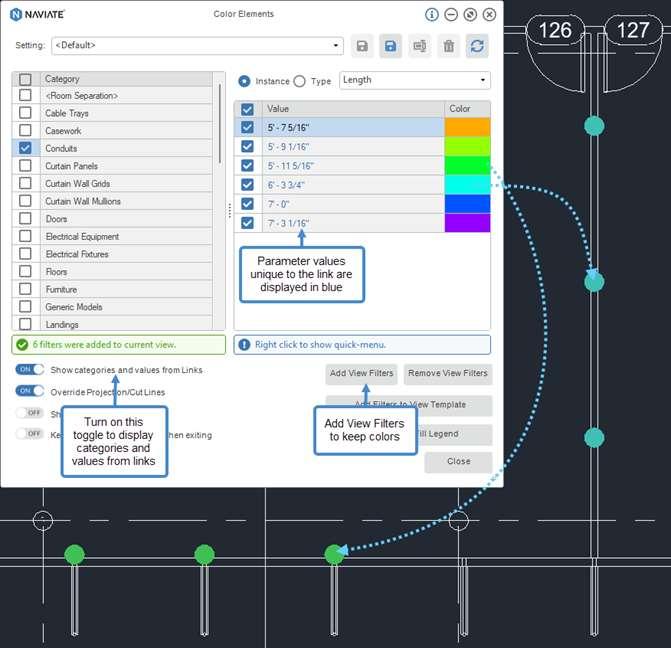Open the Setting Default dropdown

(x=197, y=45)
